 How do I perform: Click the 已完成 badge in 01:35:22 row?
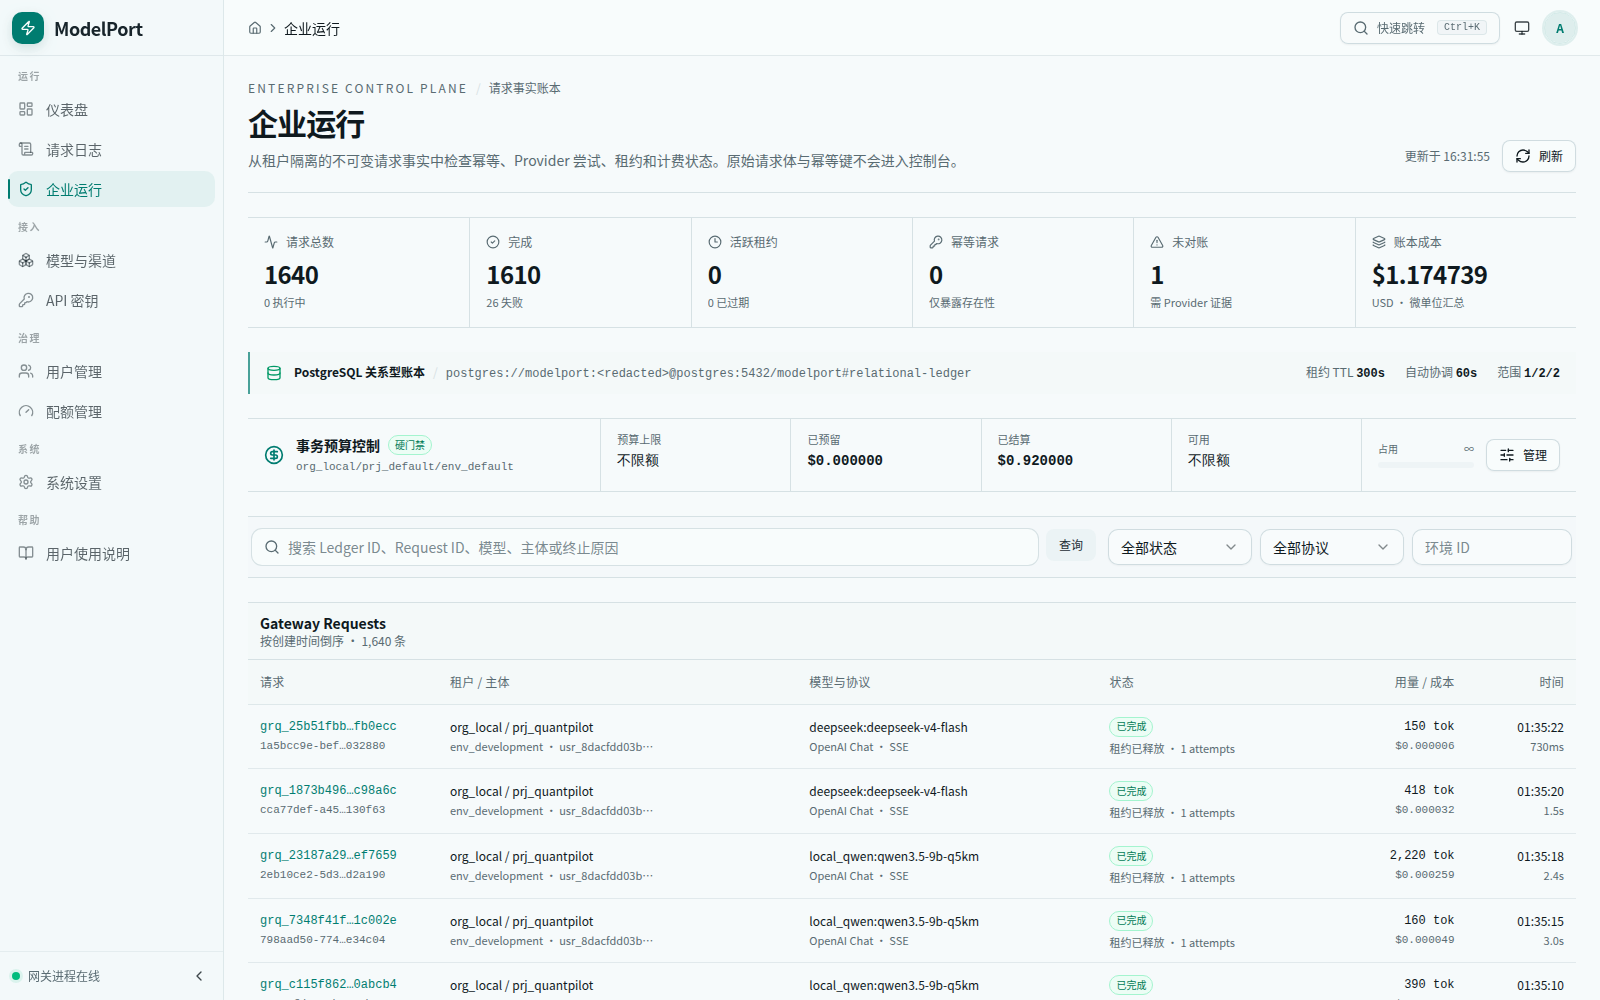tap(1131, 727)
